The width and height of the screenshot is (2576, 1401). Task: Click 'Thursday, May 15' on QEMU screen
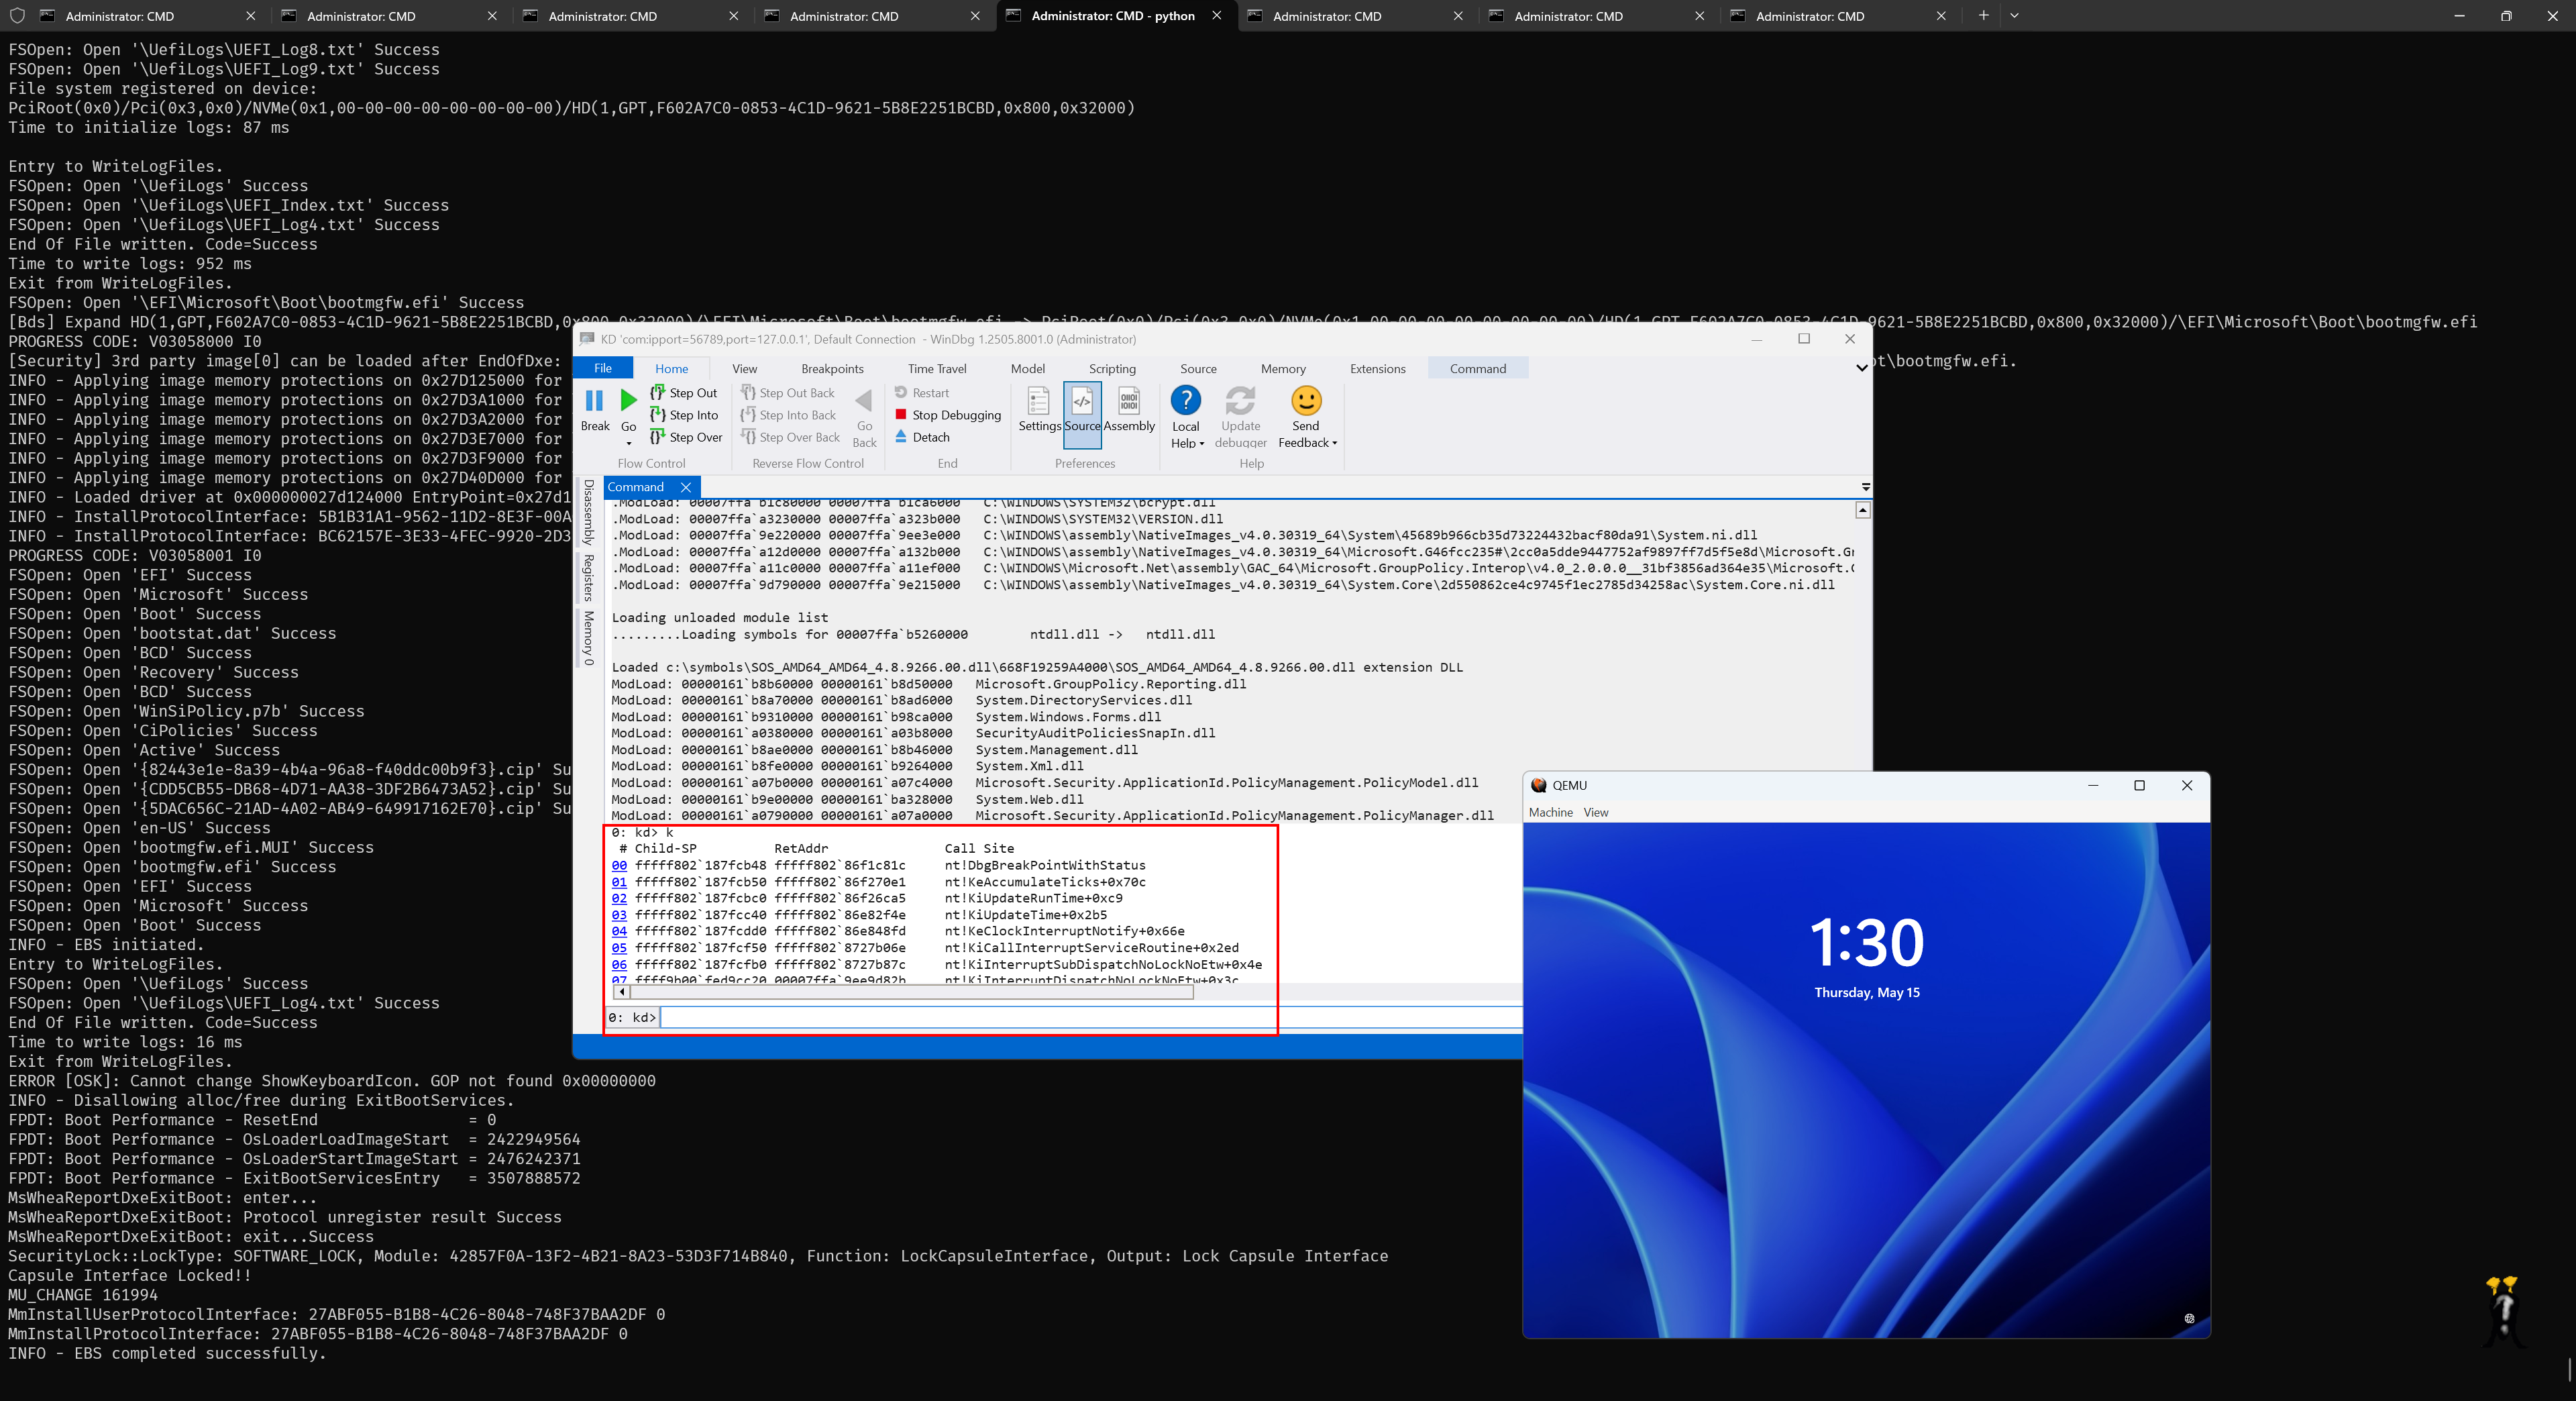1867,993
